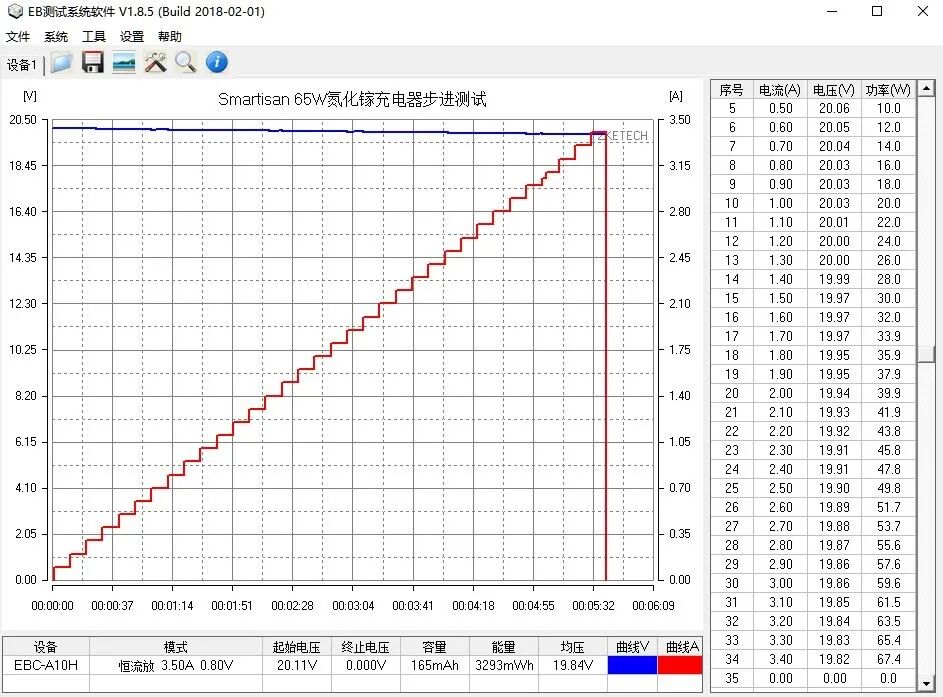The width and height of the screenshot is (943, 697).
Task: Select the EBC-A10H device cell
Action: point(46,665)
